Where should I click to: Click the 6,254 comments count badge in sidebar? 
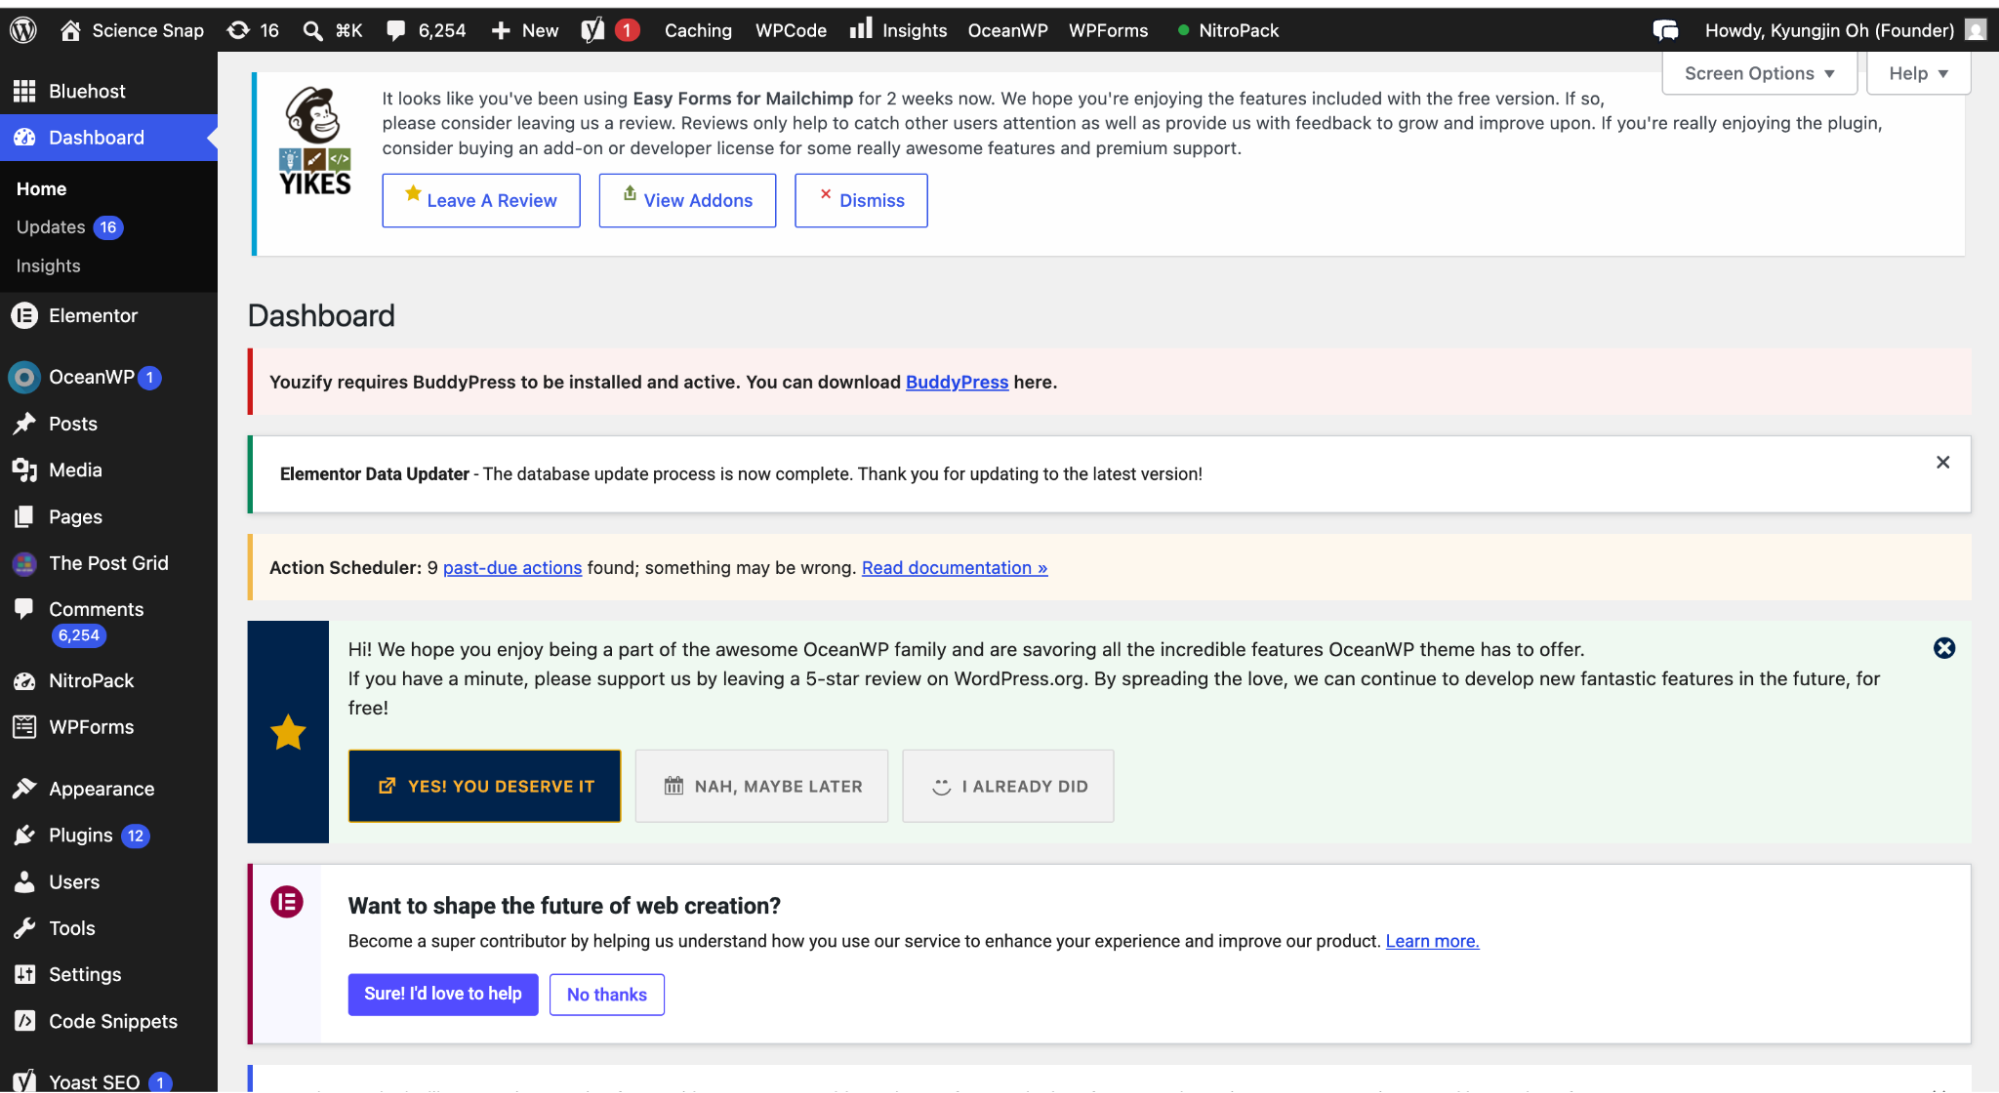click(x=78, y=636)
